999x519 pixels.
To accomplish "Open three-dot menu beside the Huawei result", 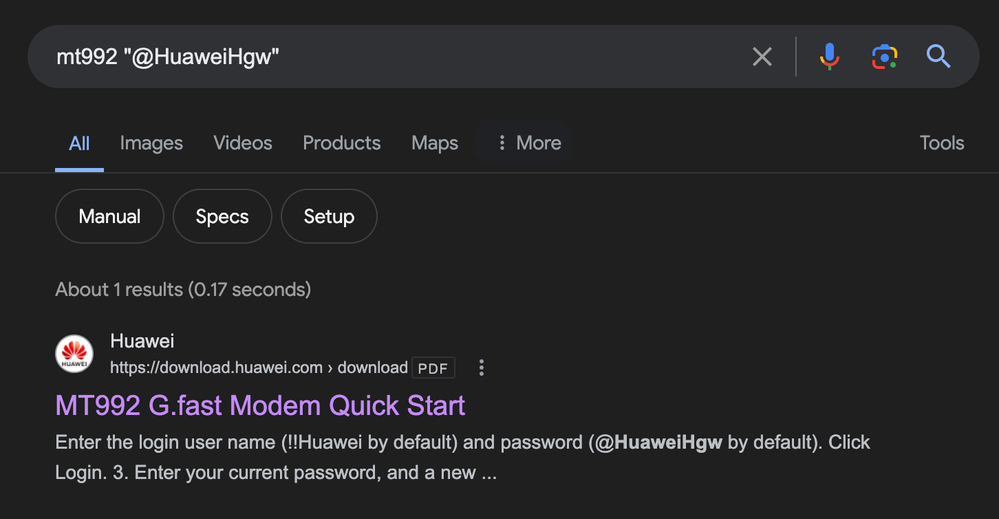I will point(481,368).
